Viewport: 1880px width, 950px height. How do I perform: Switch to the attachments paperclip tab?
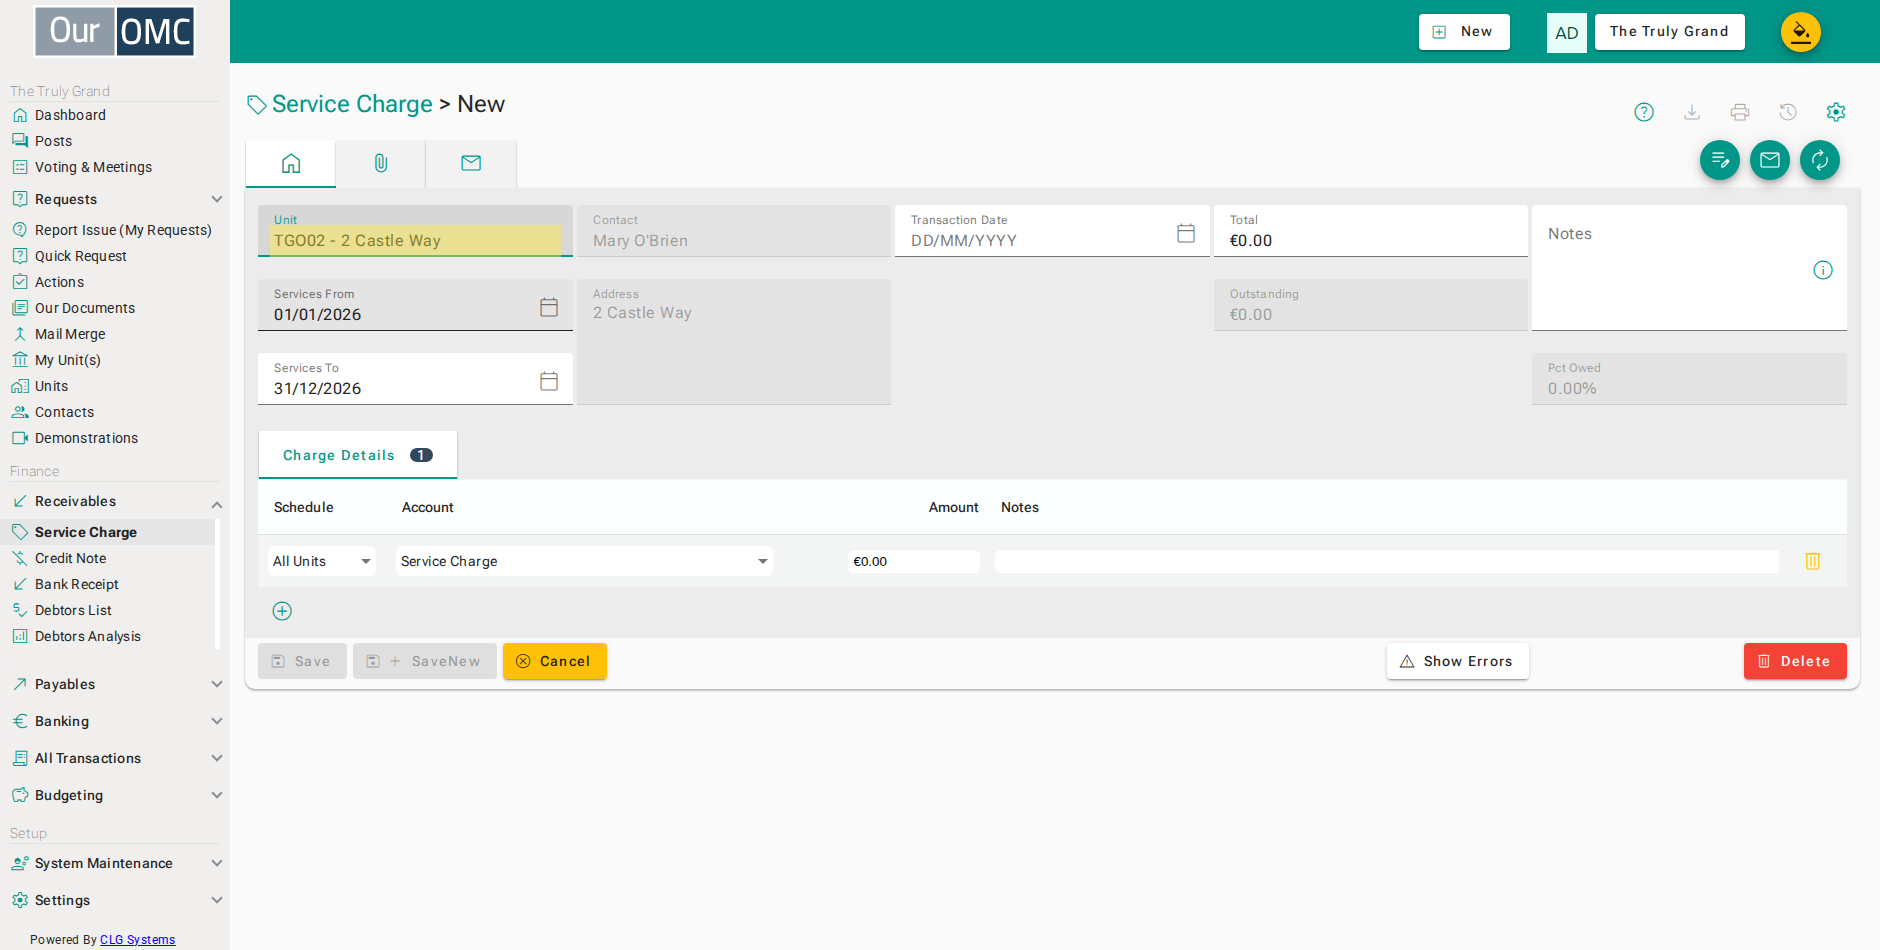point(381,163)
